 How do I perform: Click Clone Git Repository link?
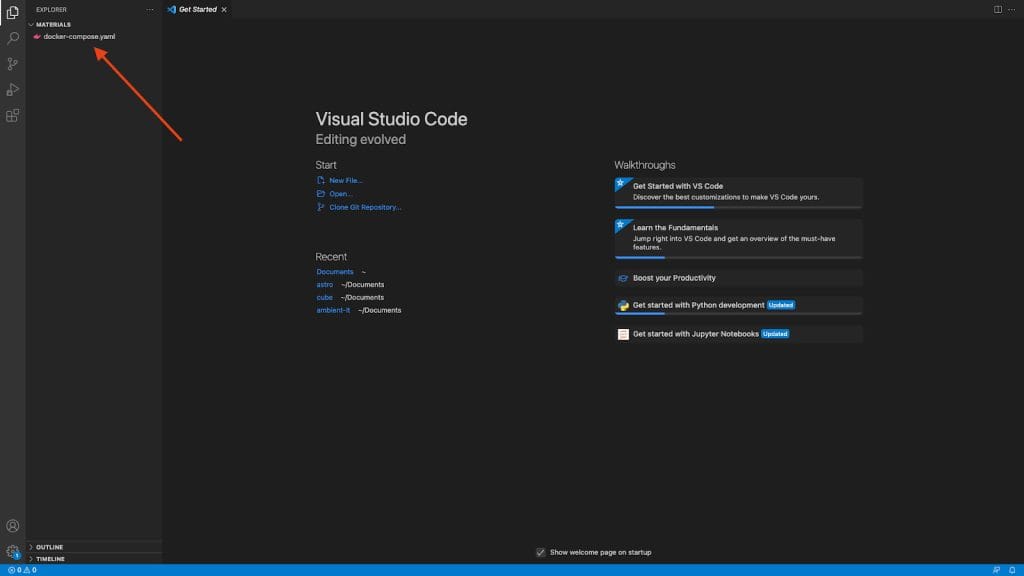[x=365, y=207]
